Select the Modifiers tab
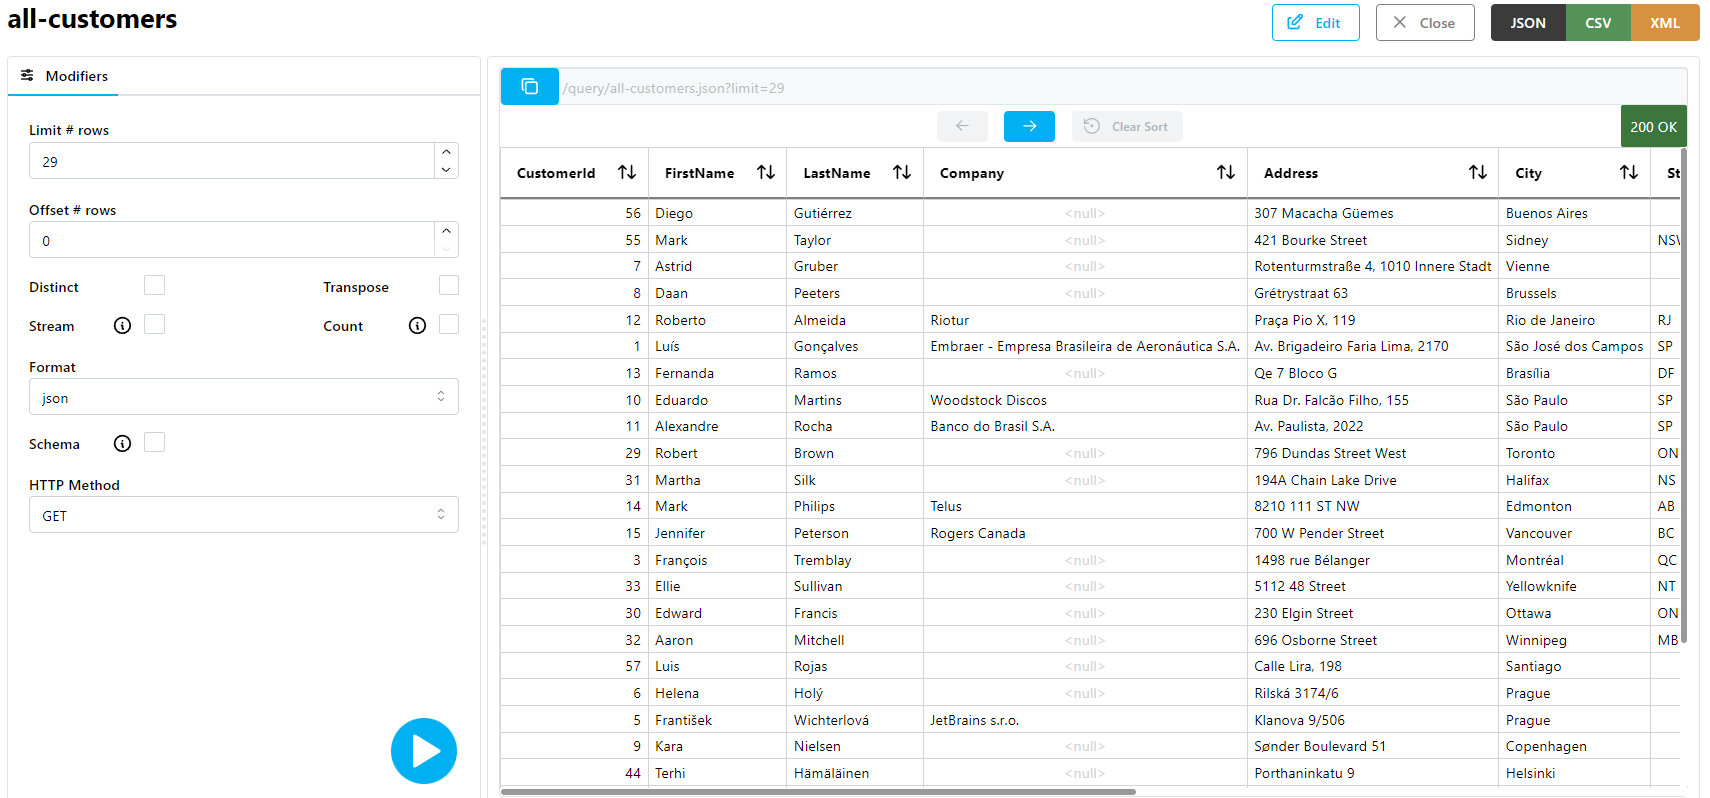The image size is (1710, 798). point(64,76)
